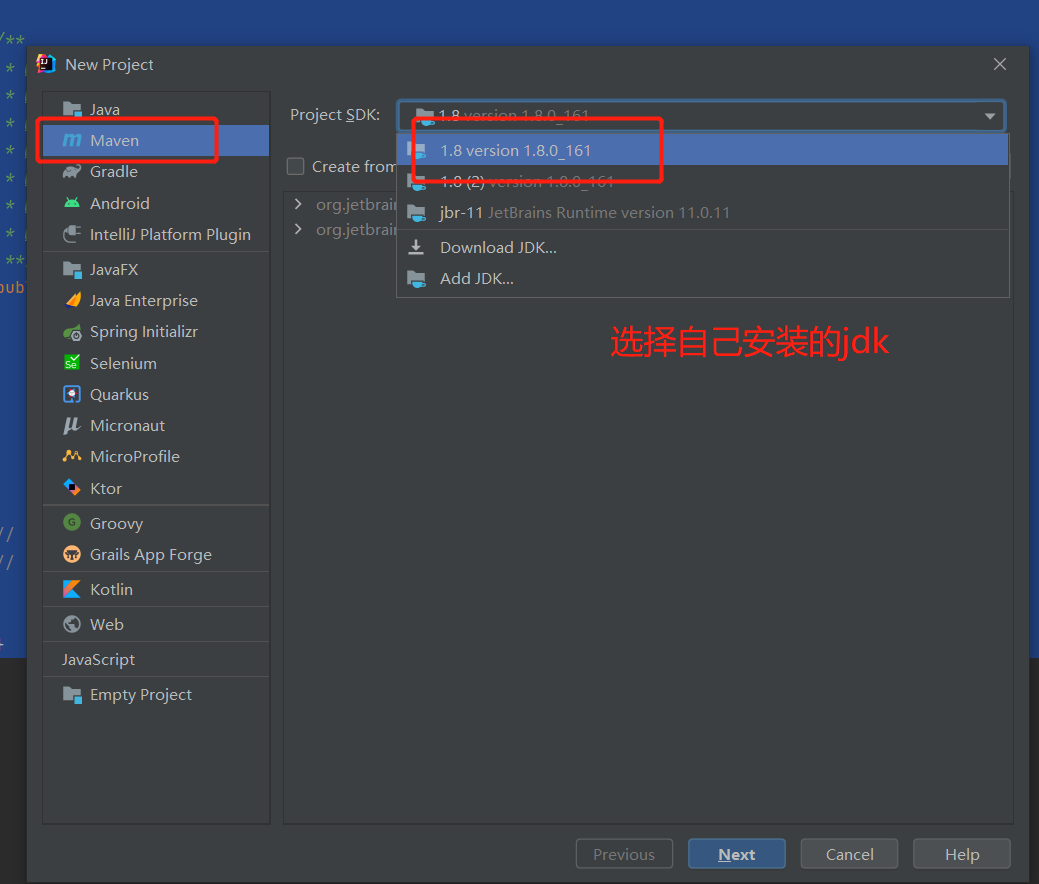Click the Grails App Forge icon

72,554
